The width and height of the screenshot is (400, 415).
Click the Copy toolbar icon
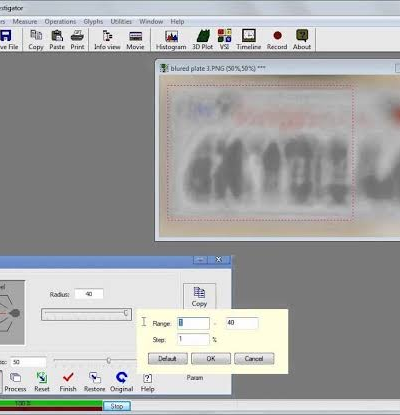(36, 39)
